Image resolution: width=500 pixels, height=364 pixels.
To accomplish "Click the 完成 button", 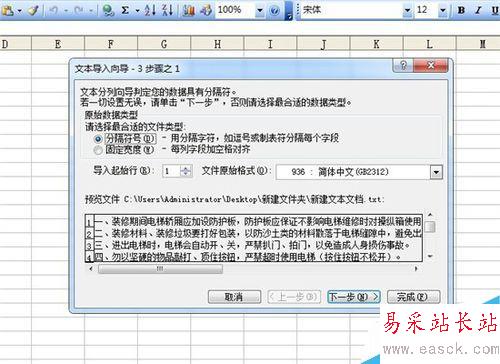I will point(413,296).
